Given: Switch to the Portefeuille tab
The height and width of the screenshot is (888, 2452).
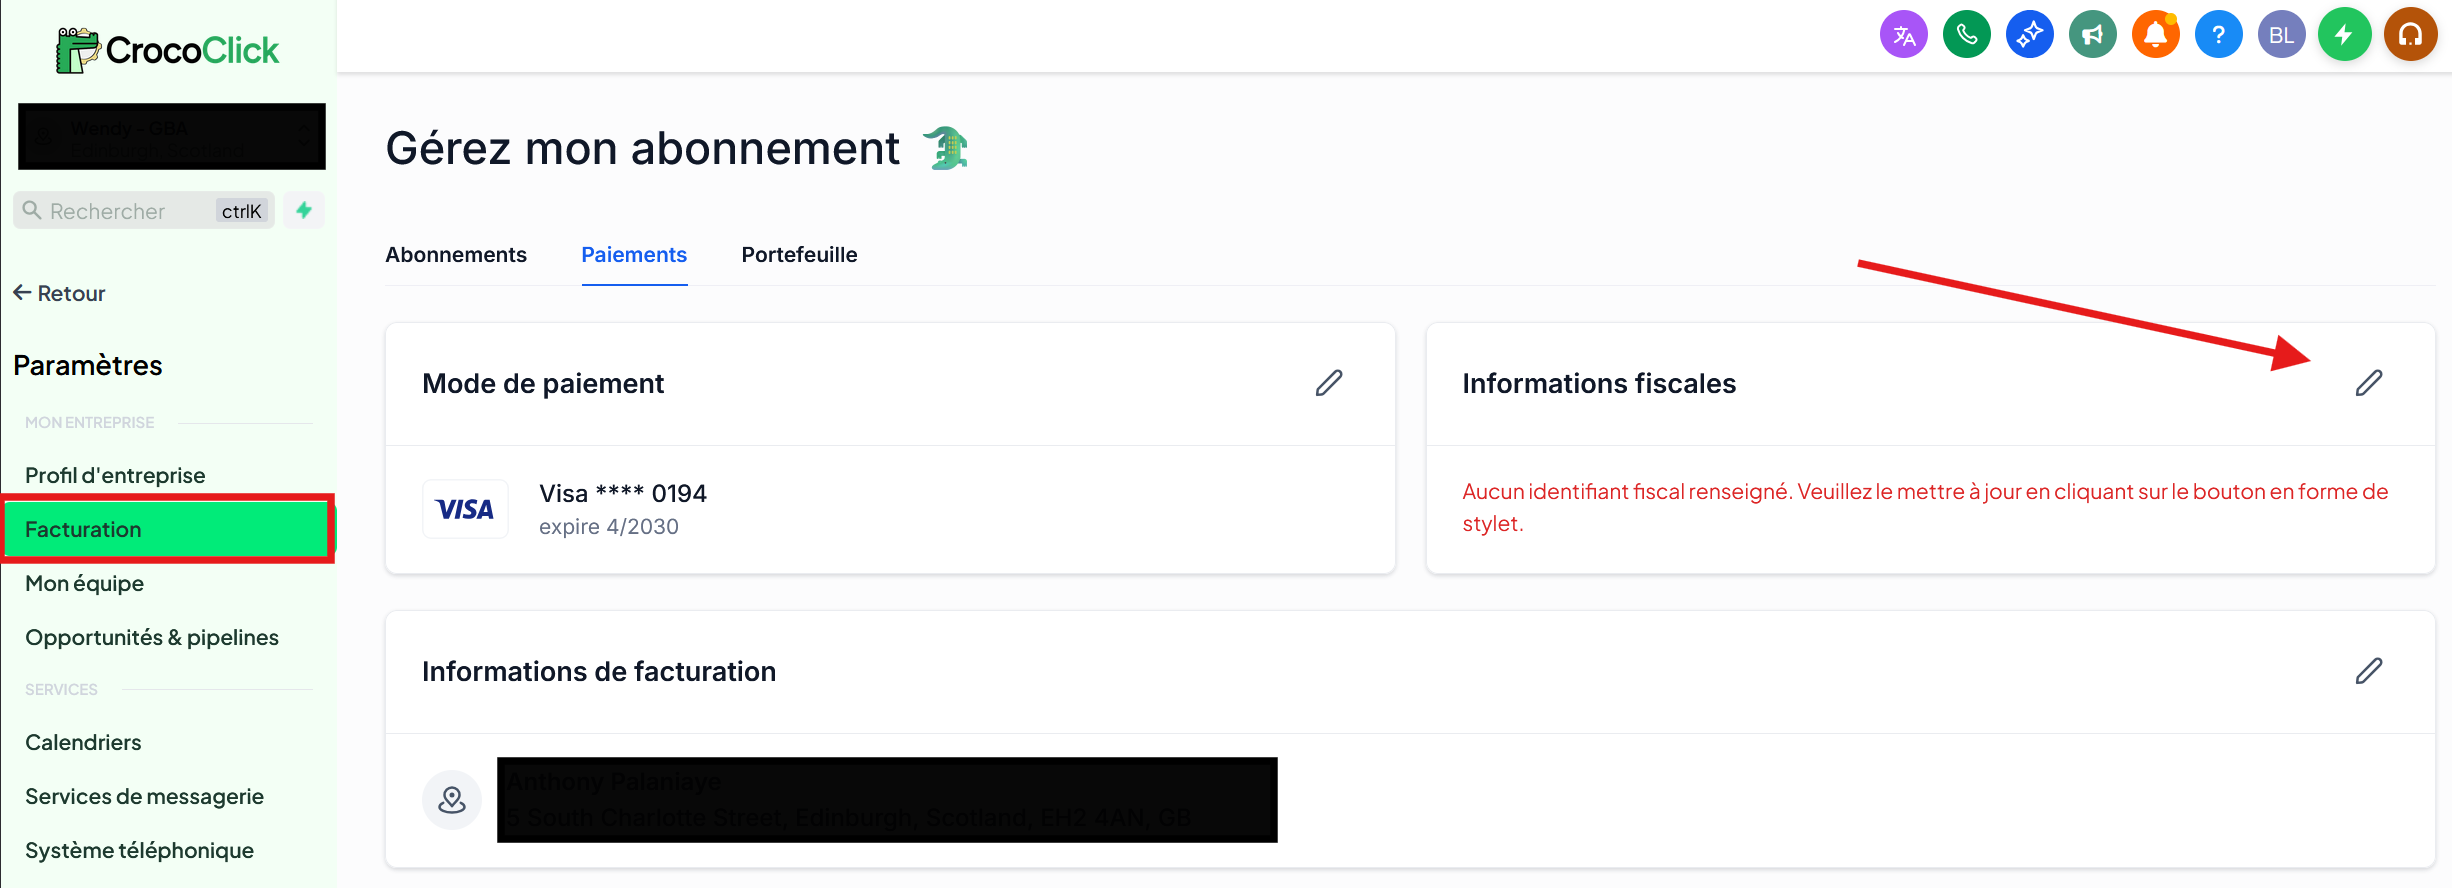Looking at the screenshot, I should tap(799, 255).
